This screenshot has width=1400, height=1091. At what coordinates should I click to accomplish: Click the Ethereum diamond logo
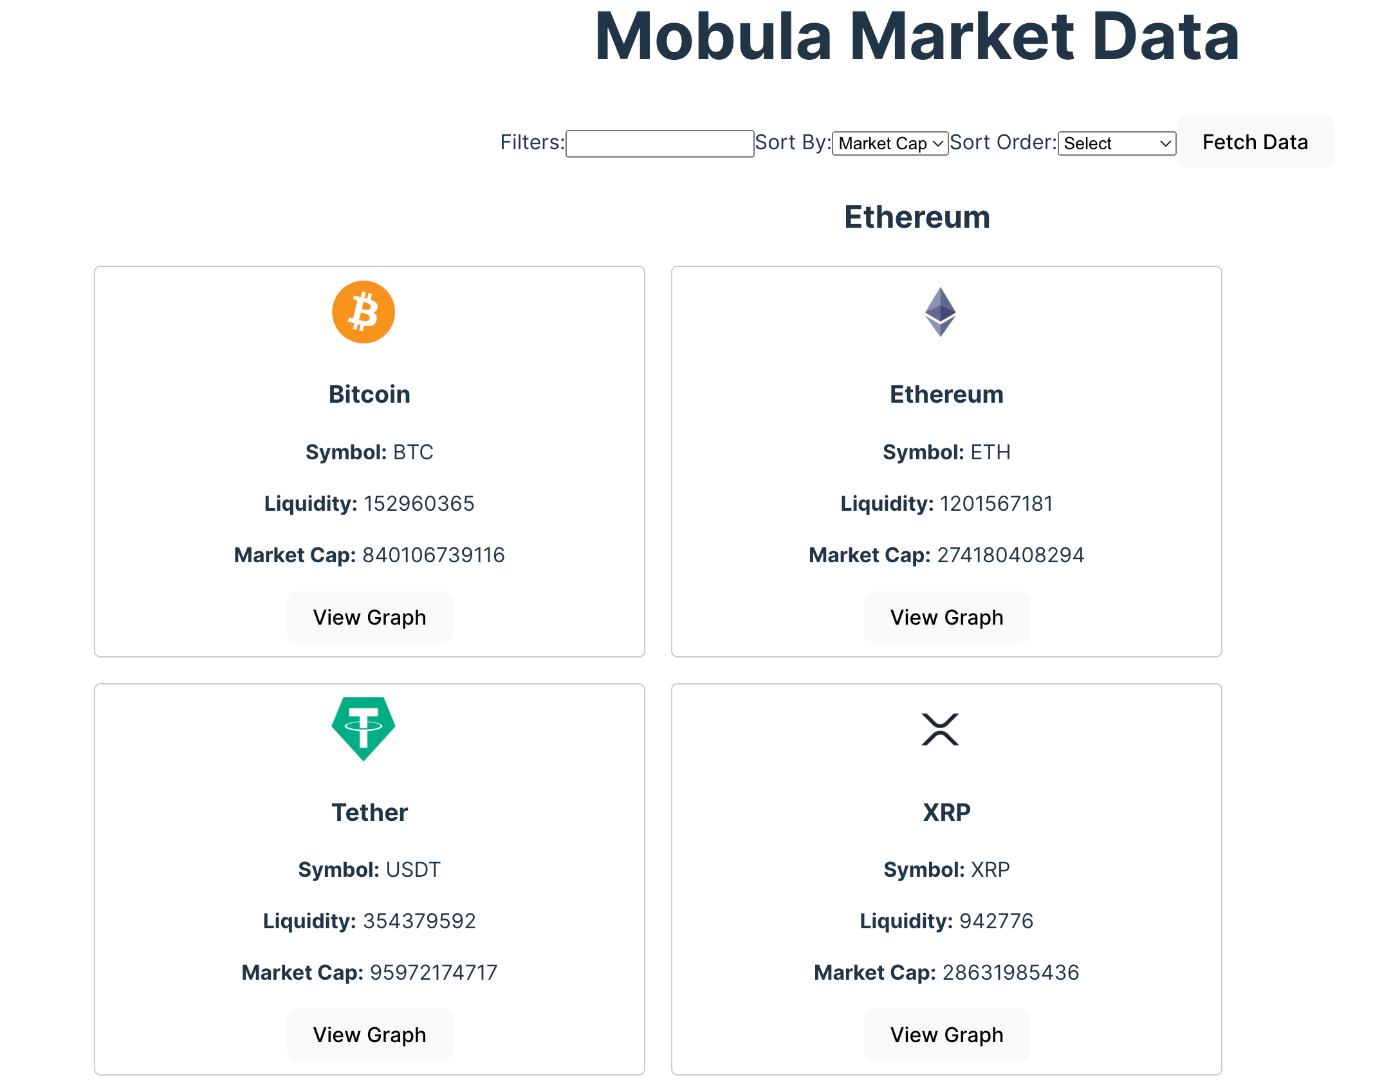click(x=940, y=312)
